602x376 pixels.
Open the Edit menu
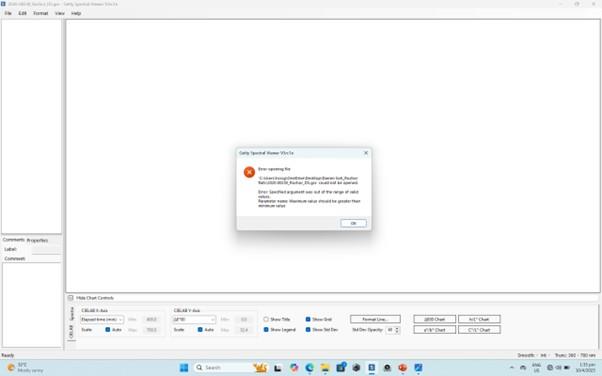tap(22, 13)
